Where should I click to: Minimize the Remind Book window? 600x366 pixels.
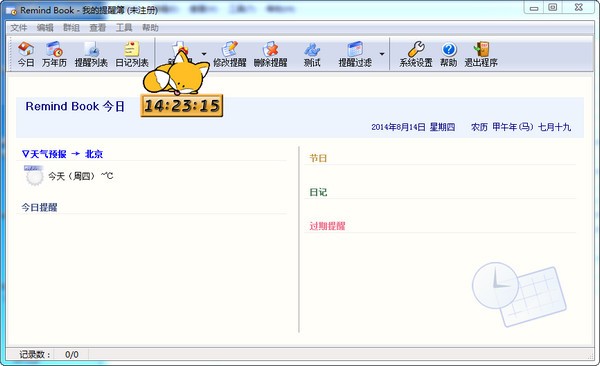534,8
